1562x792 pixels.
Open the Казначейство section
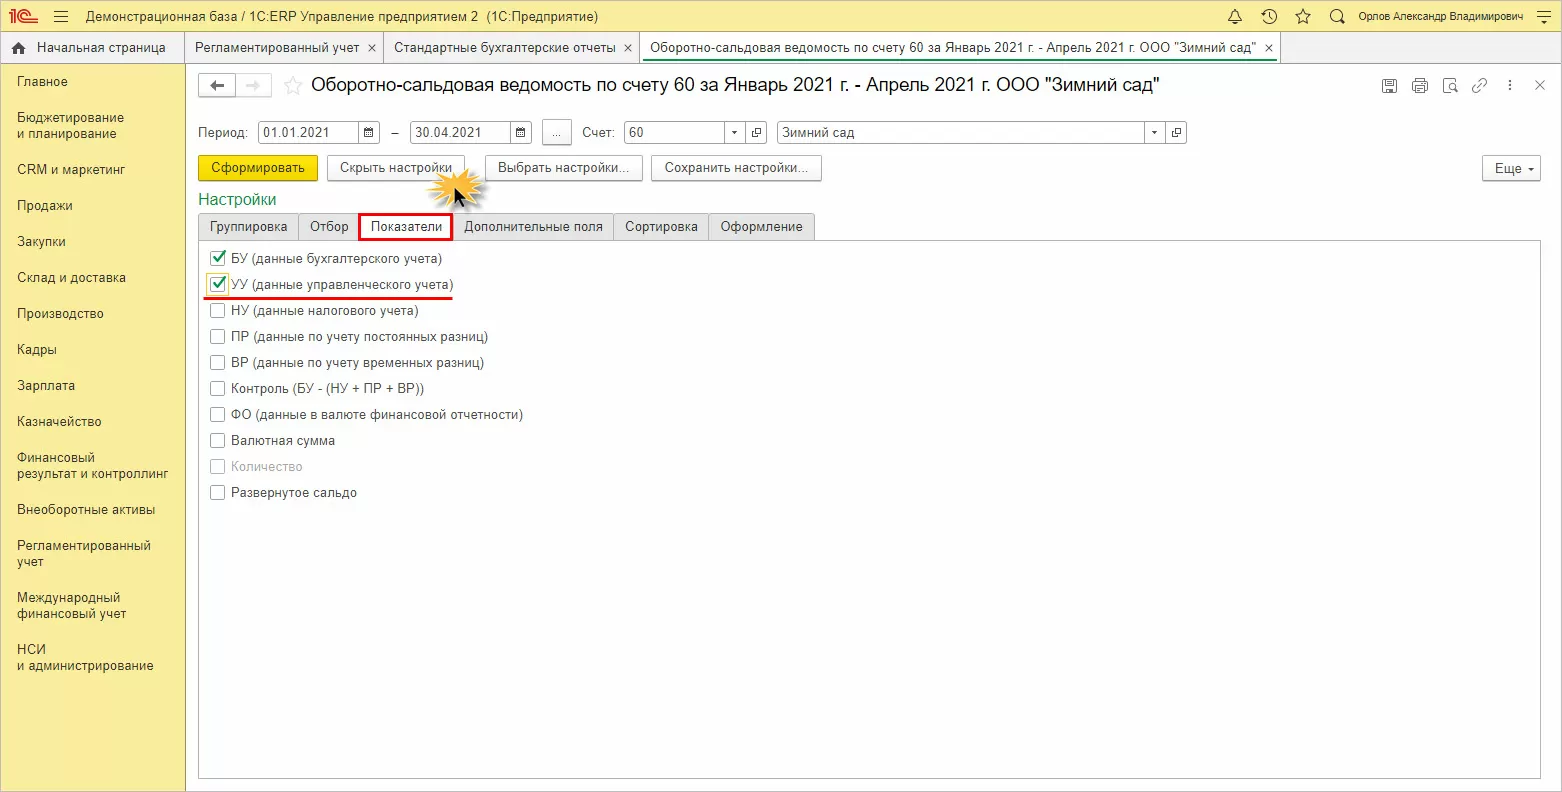click(x=59, y=422)
